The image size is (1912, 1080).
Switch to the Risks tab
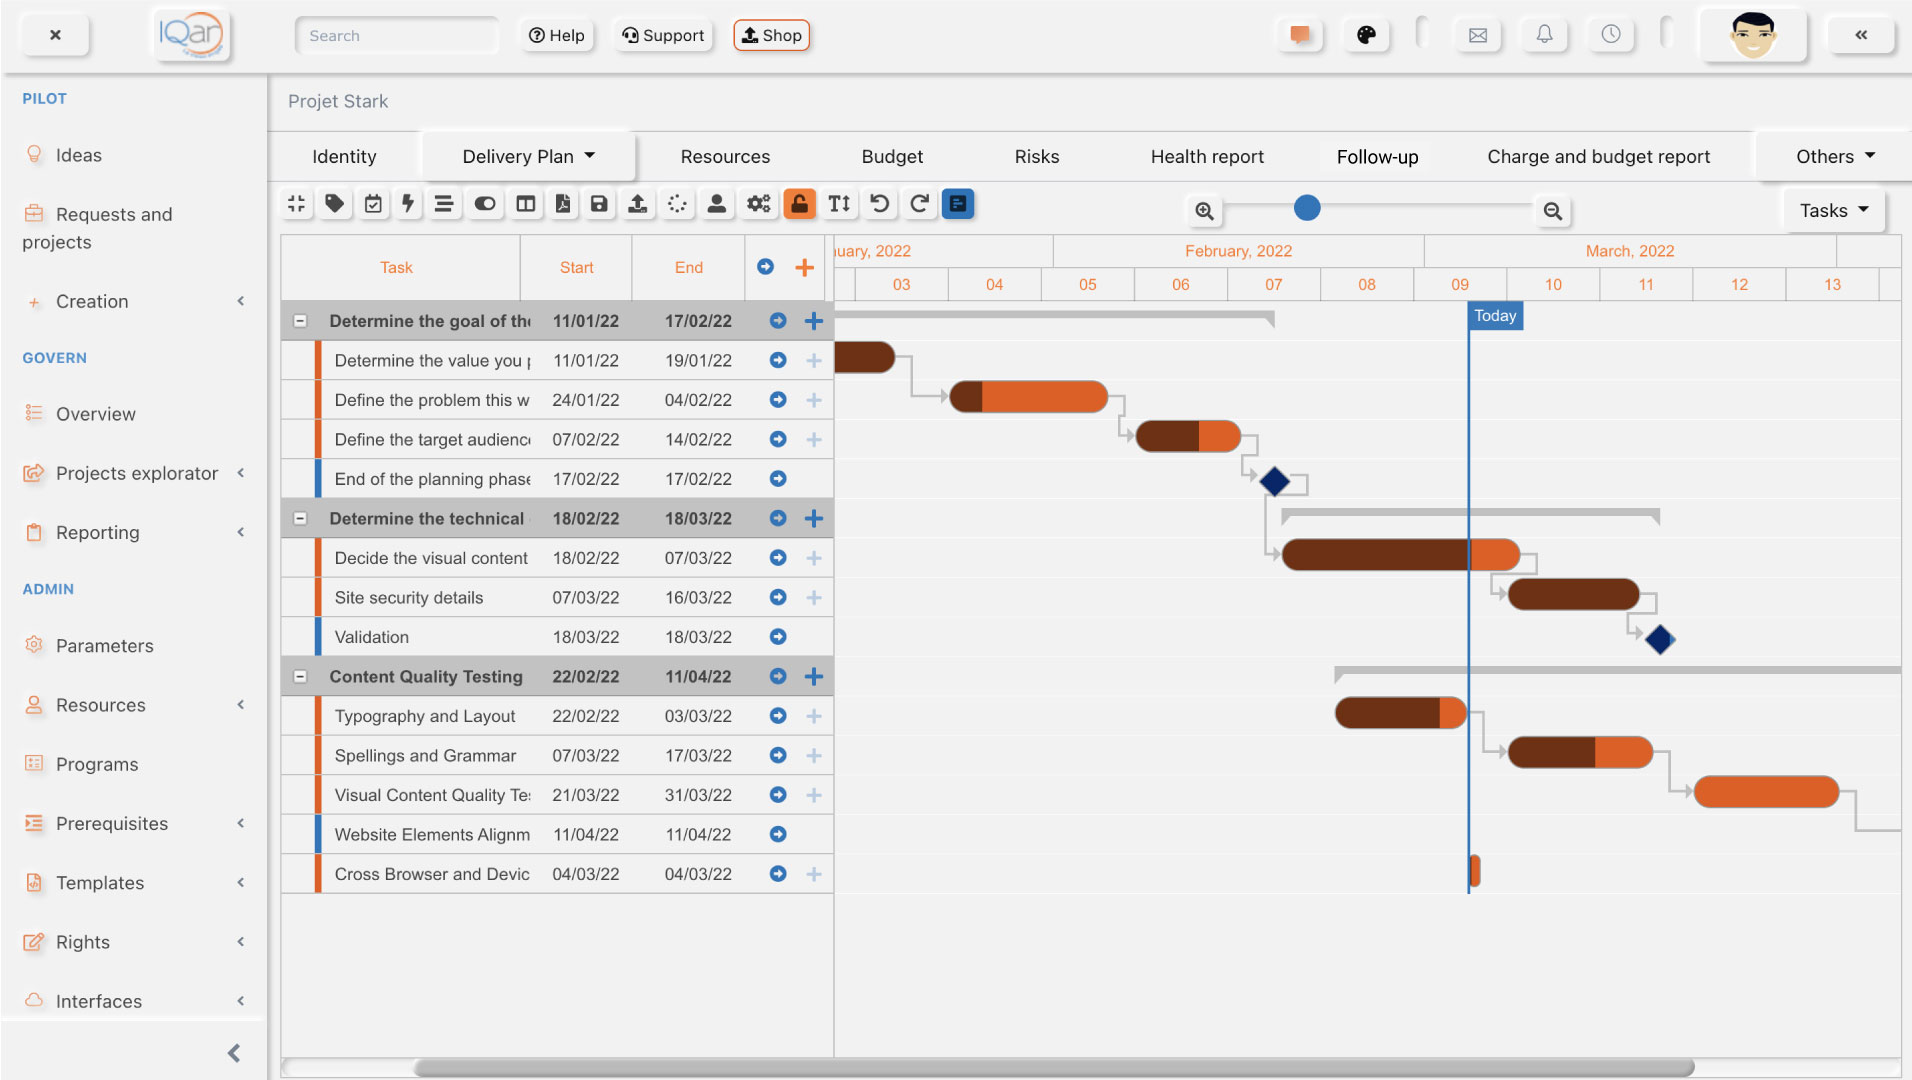1036,156
